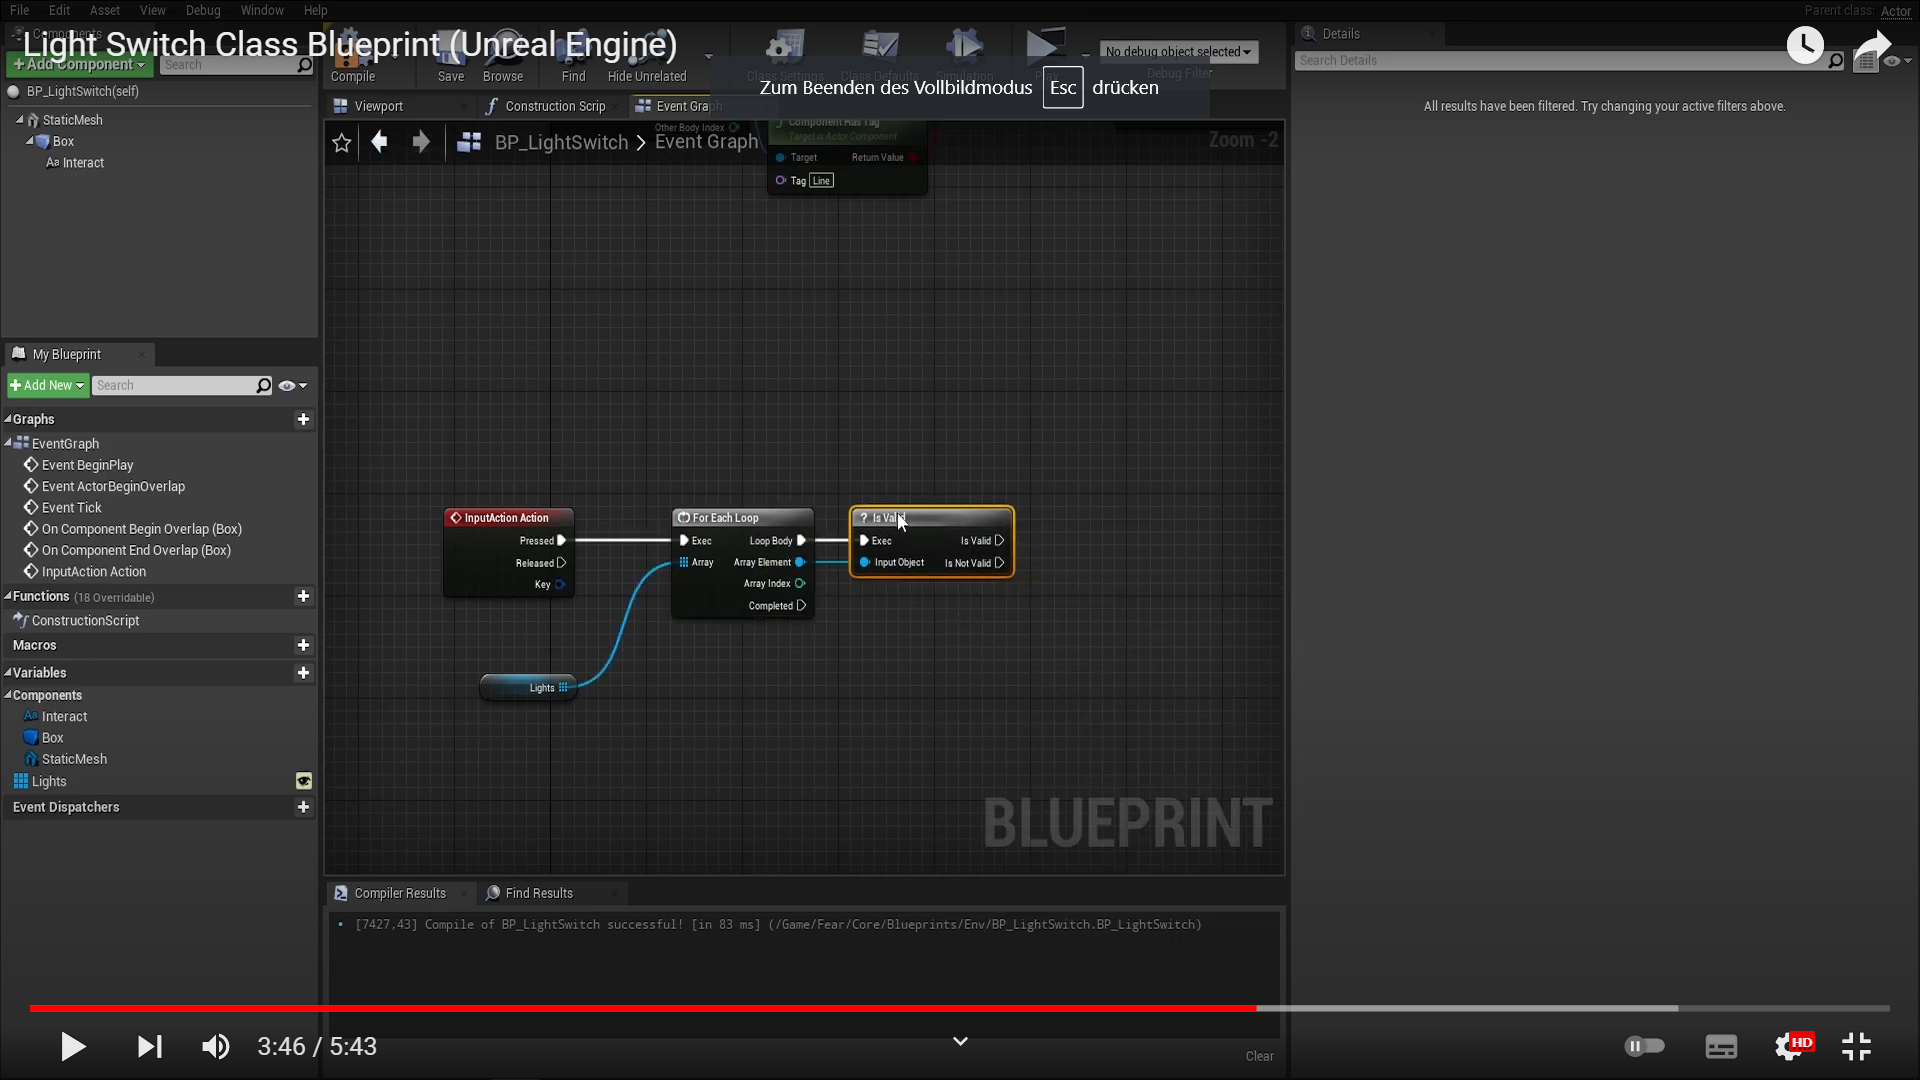The width and height of the screenshot is (1920, 1080).
Task: Open the Edit menu
Action: click(x=59, y=10)
